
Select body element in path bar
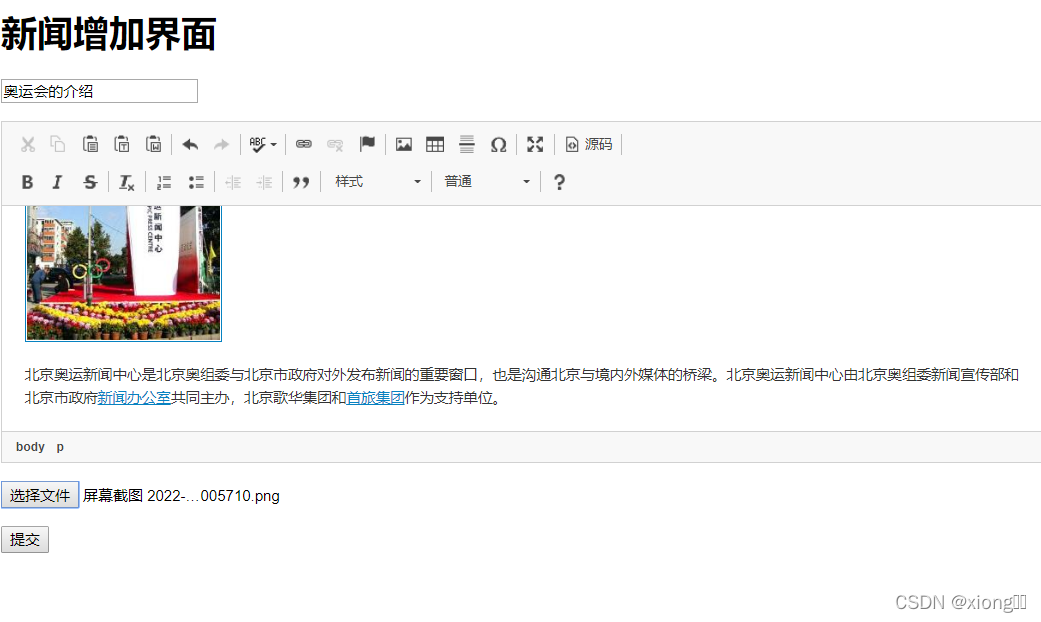click(30, 447)
